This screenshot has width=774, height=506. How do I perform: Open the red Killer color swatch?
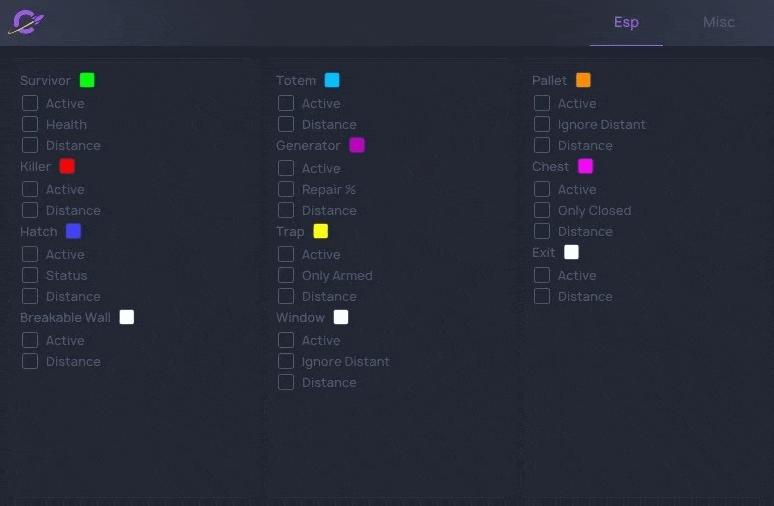point(67,166)
